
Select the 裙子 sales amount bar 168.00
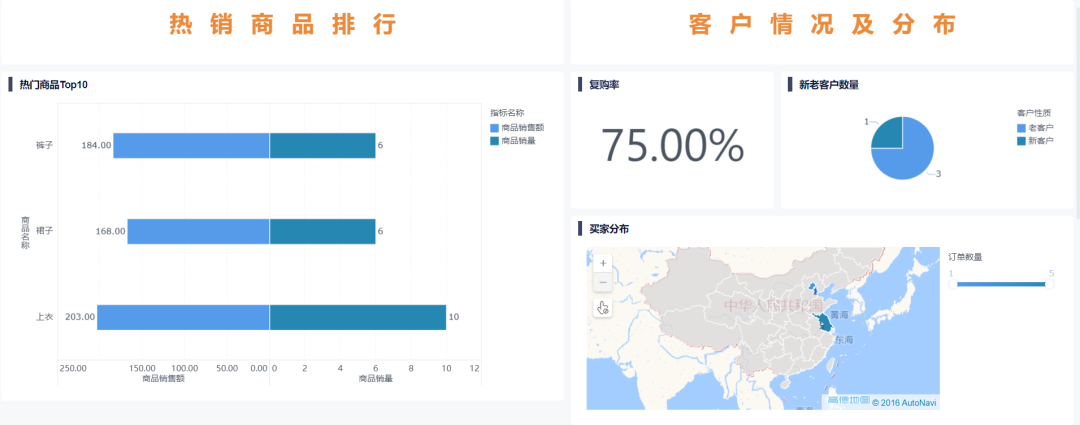198,231
